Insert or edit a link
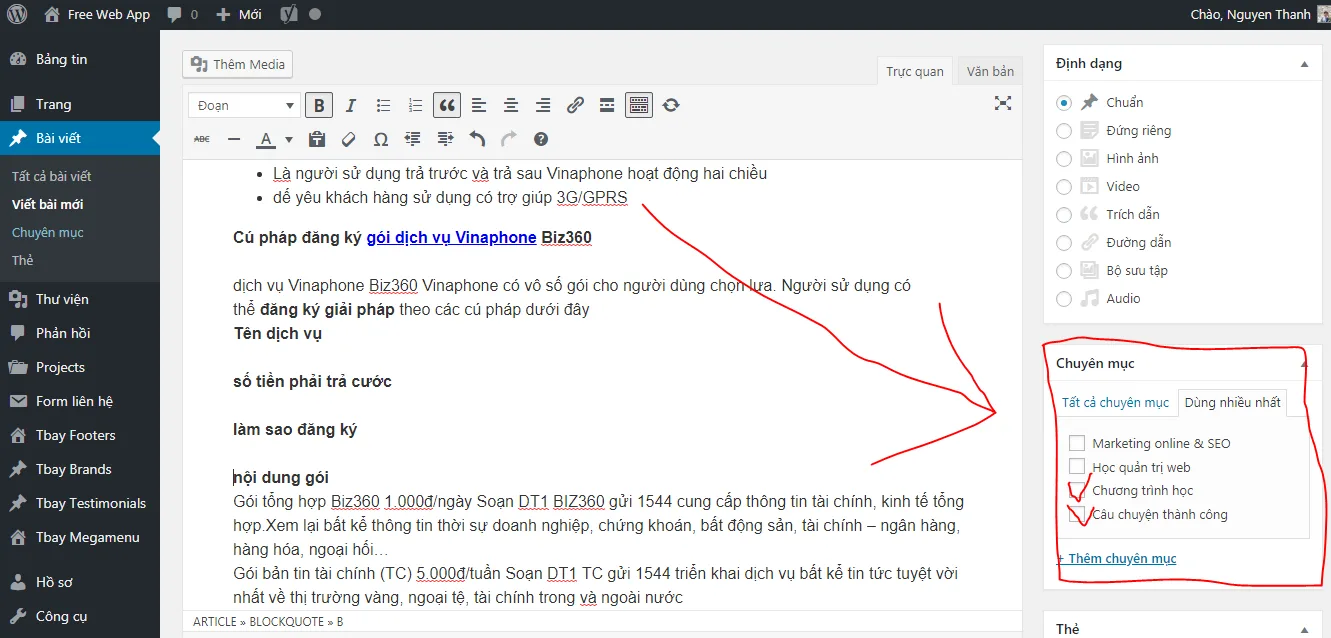 pos(575,105)
